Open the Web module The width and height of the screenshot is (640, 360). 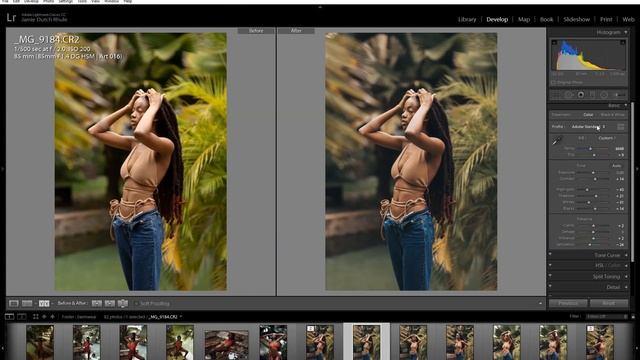[x=628, y=19]
